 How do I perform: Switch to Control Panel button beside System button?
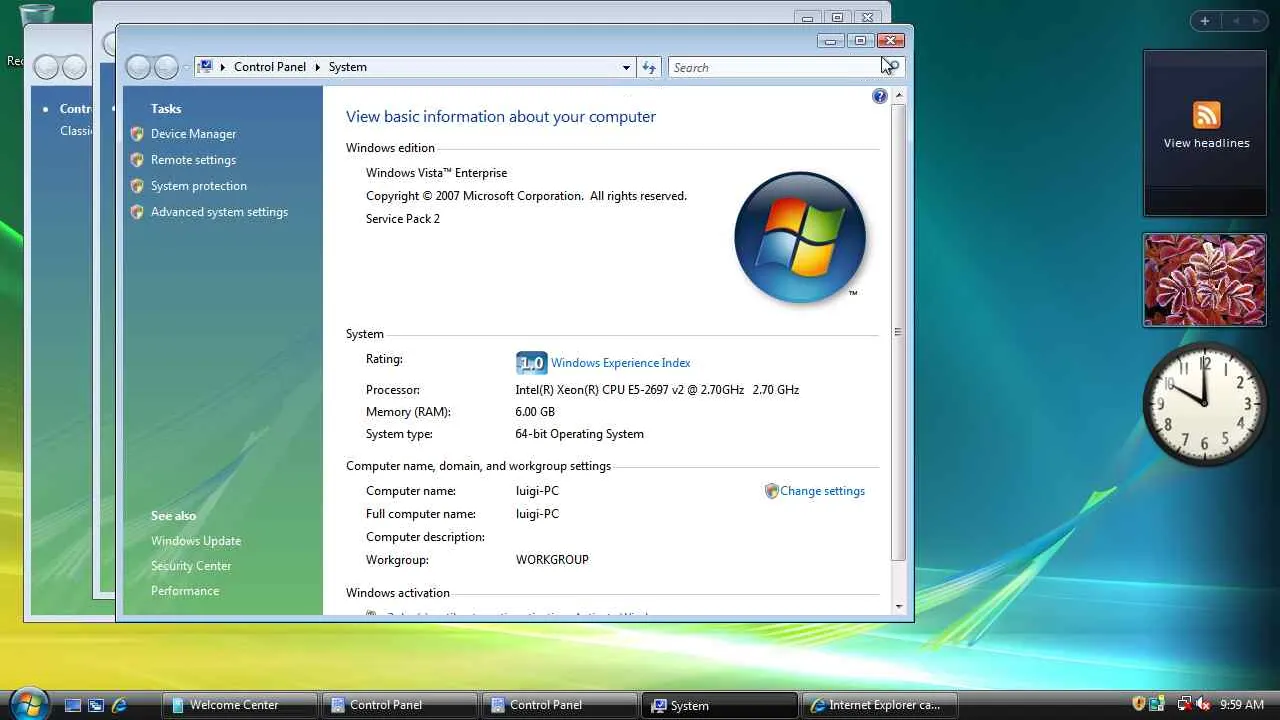(559, 705)
